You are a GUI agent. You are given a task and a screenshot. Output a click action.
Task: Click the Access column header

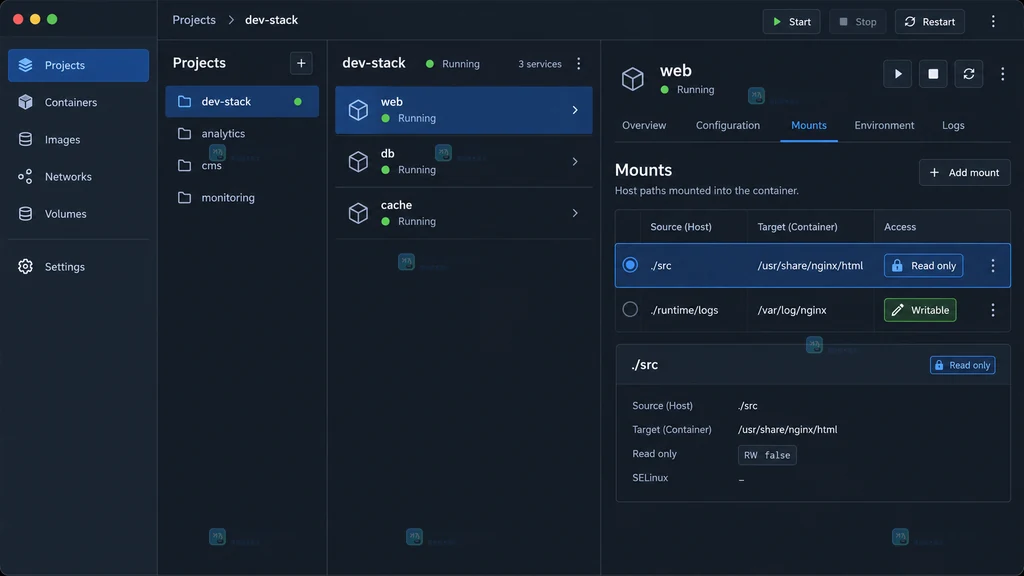(900, 227)
